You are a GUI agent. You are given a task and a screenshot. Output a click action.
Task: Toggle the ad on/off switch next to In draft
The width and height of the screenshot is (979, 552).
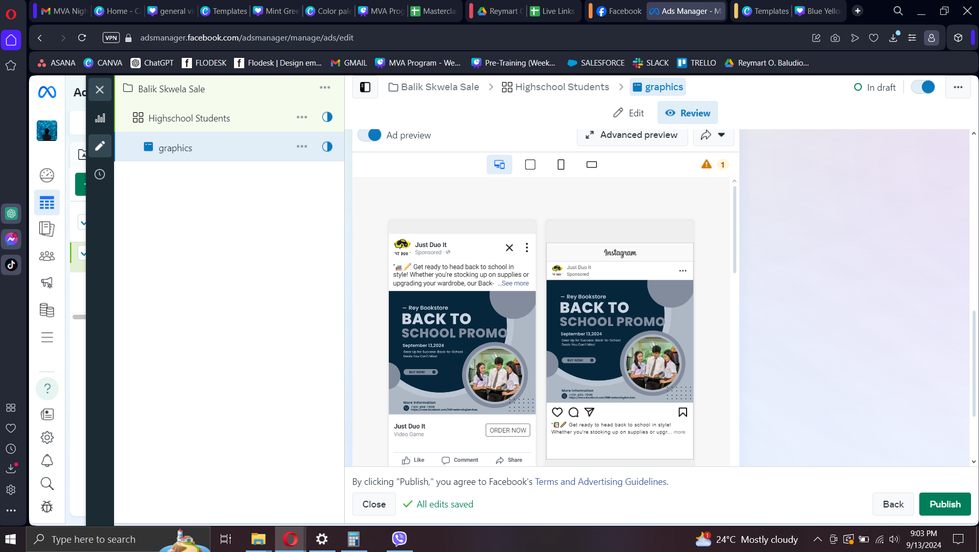pyautogui.click(x=923, y=87)
